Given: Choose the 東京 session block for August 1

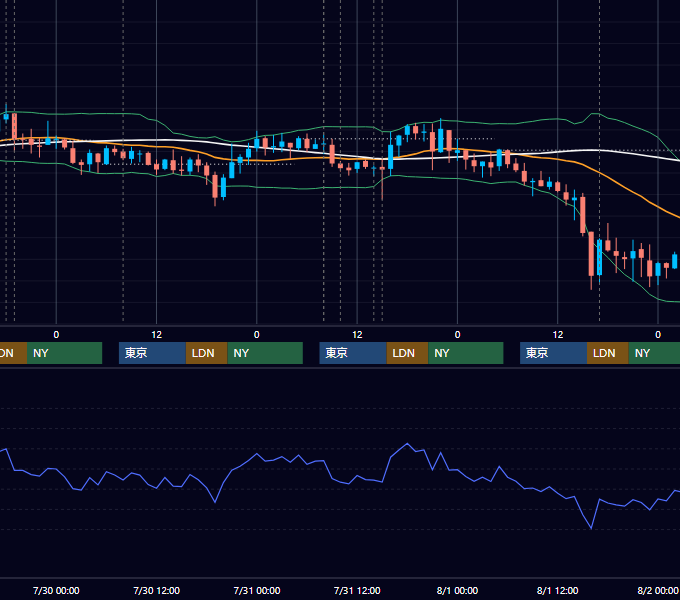Looking at the screenshot, I should [553, 353].
